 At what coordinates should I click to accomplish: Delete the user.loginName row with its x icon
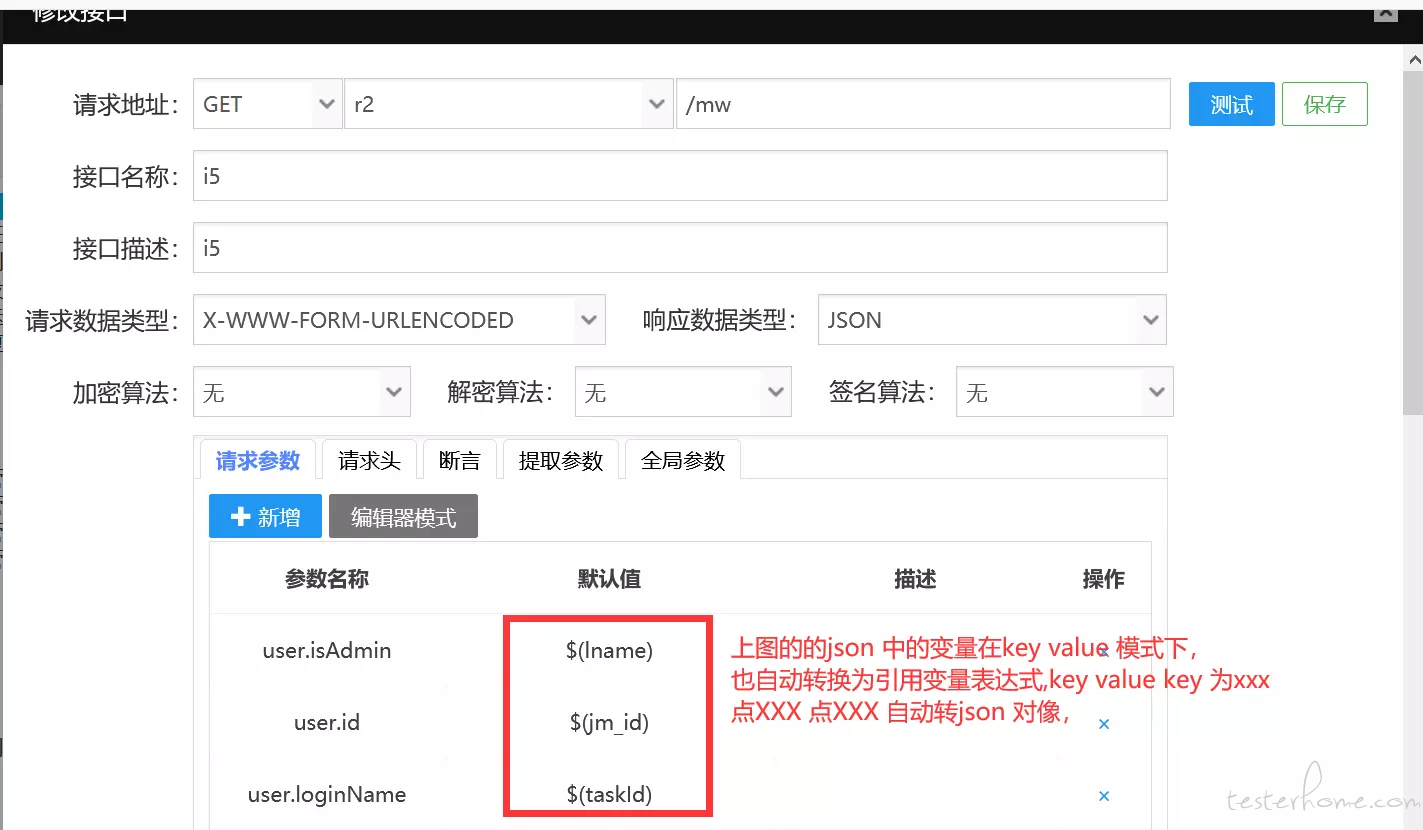point(1104,796)
